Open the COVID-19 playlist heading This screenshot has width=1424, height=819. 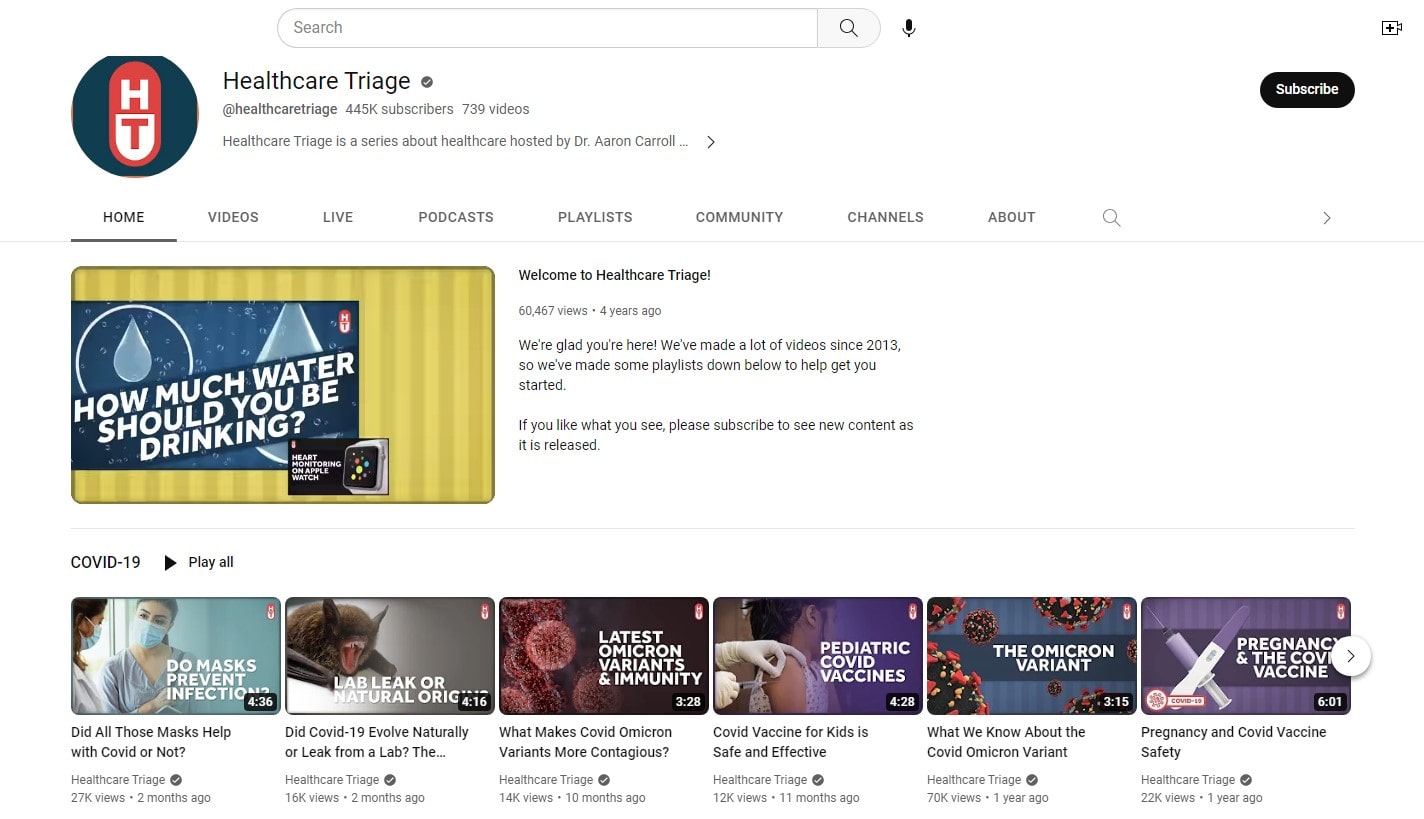click(x=105, y=562)
